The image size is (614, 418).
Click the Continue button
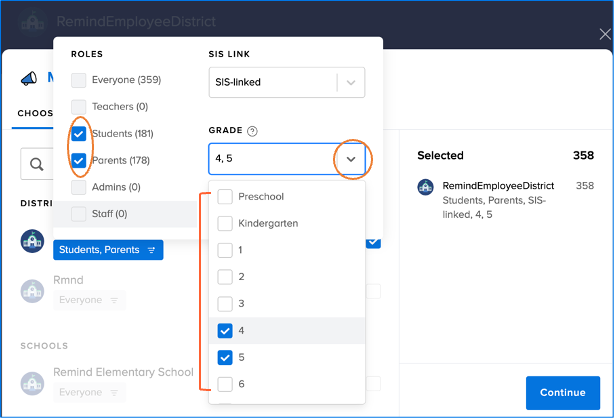tap(563, 393)
